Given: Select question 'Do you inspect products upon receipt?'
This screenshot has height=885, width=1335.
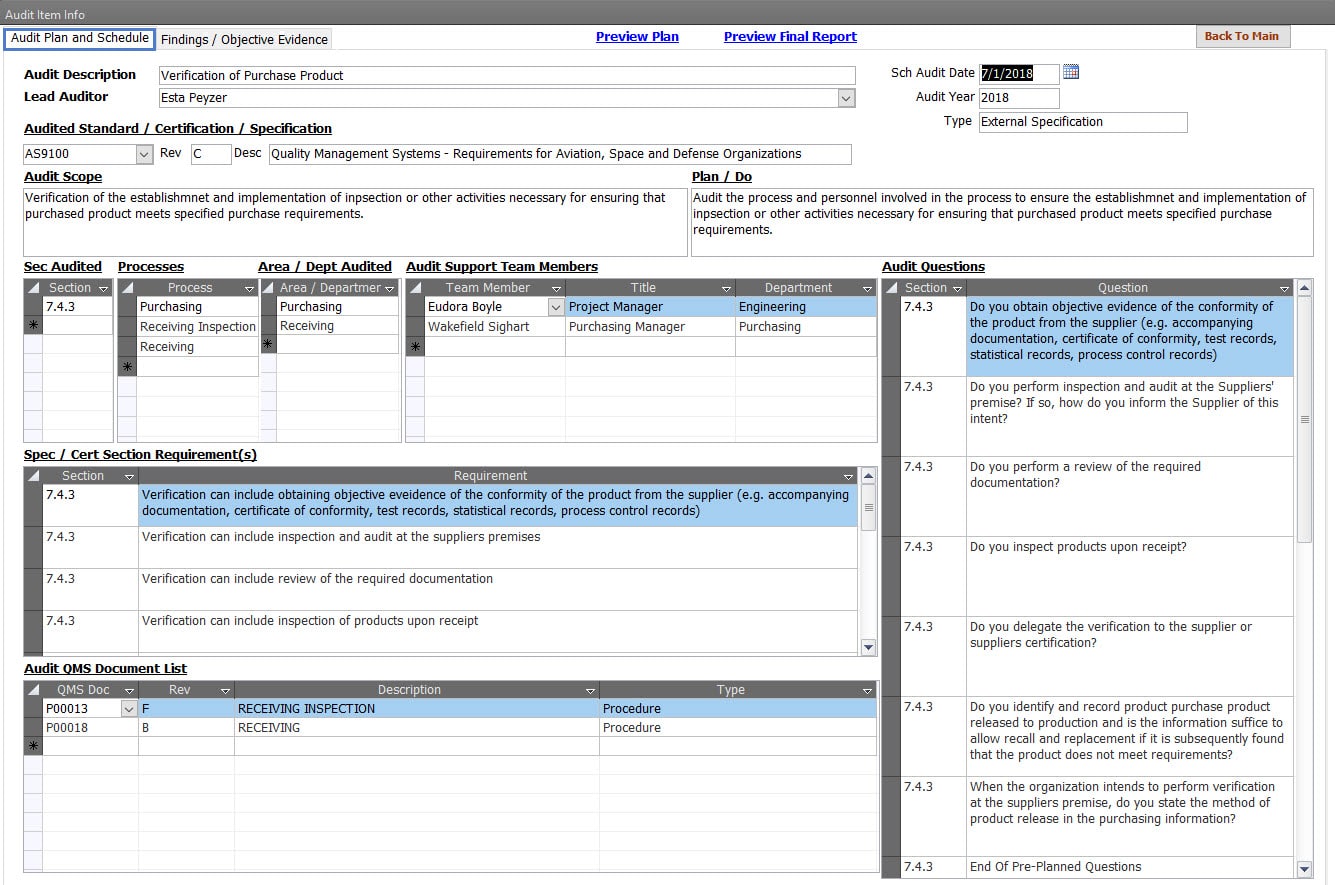Looking at the screenshot, I should coord(1129,576).
